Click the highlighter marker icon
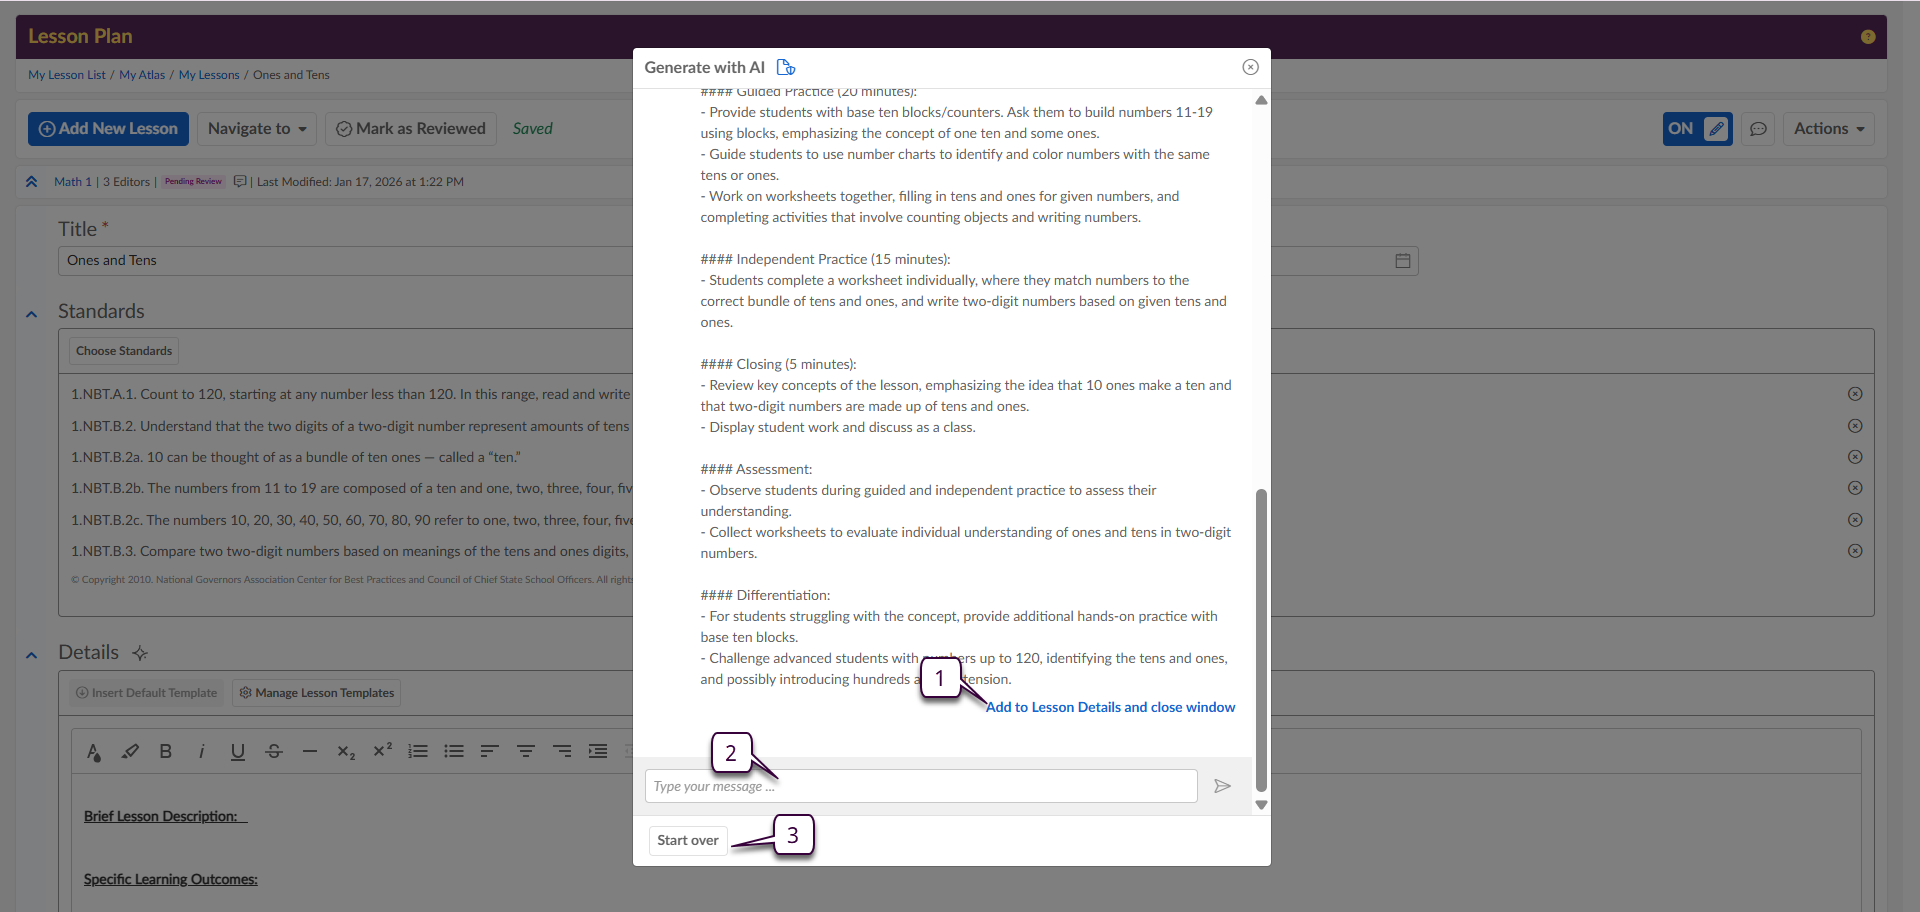 click(130, 751)
